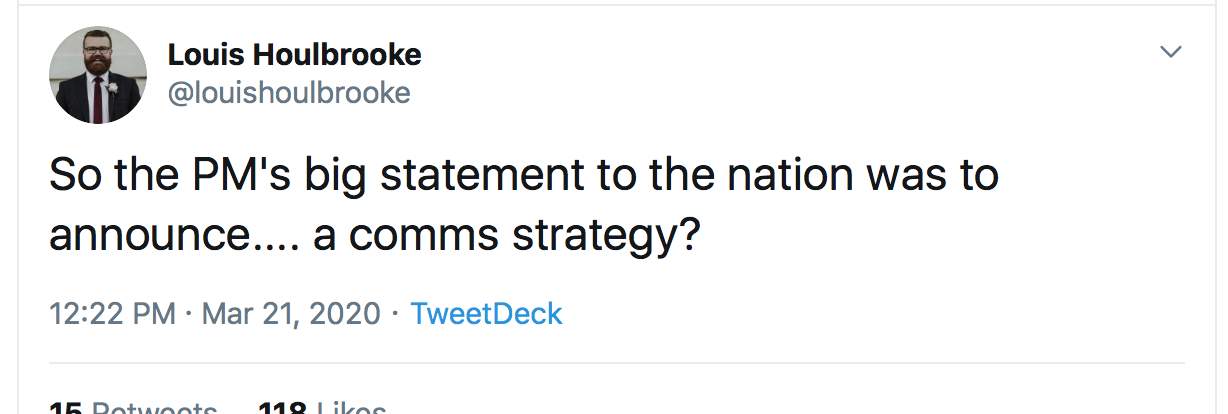1228x414 pixels.
Task: Click the word "PM's" in the tweet
Action: coord(234,175)
